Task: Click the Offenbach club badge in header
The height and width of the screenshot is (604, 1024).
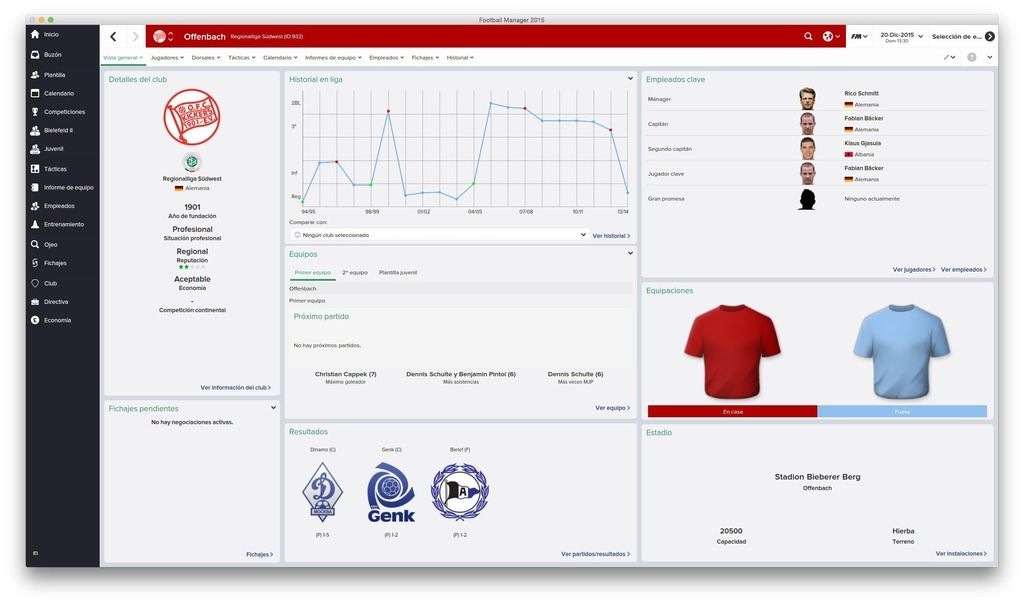Action: pos(159,37)
